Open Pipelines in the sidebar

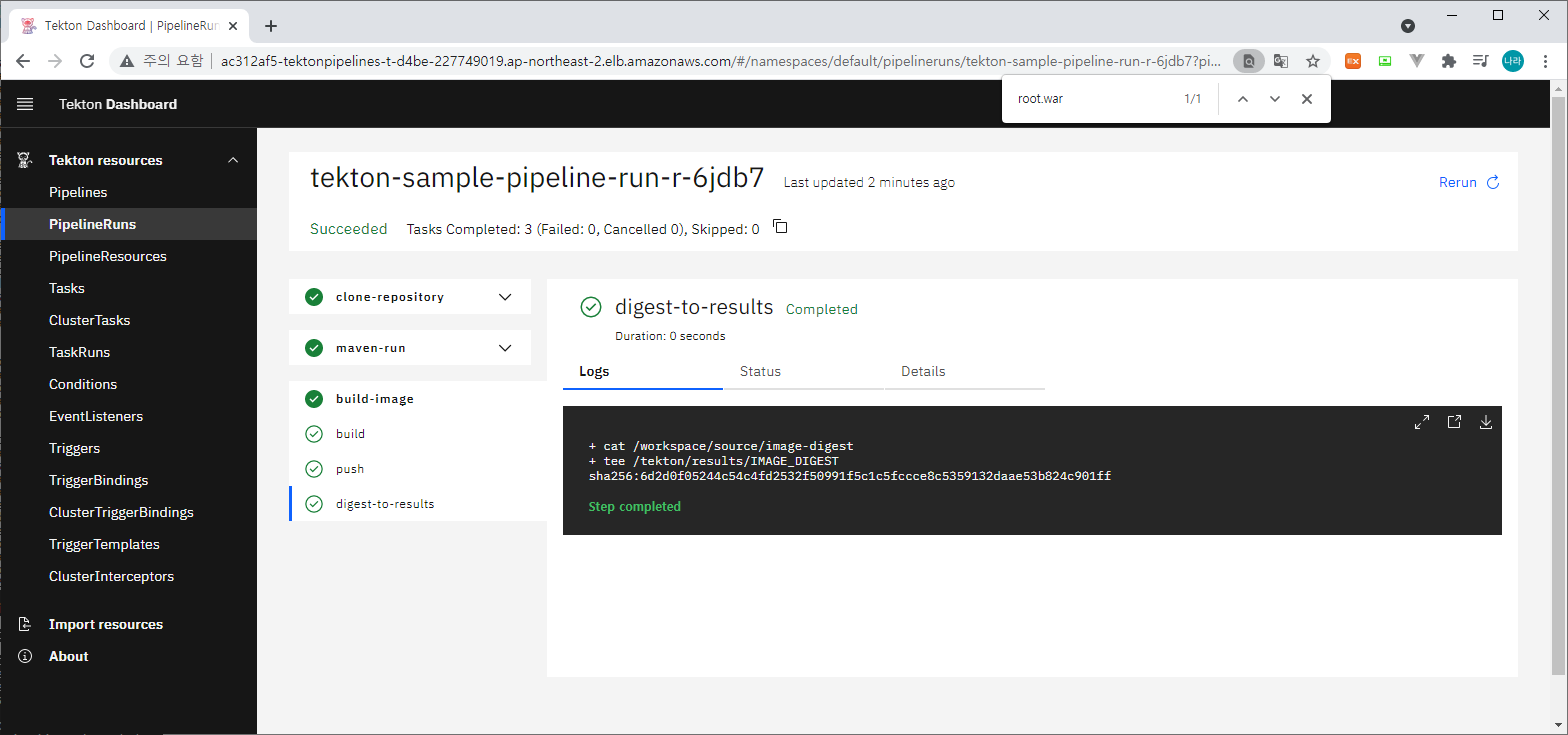pyautogui.click(x=128, y=192)
